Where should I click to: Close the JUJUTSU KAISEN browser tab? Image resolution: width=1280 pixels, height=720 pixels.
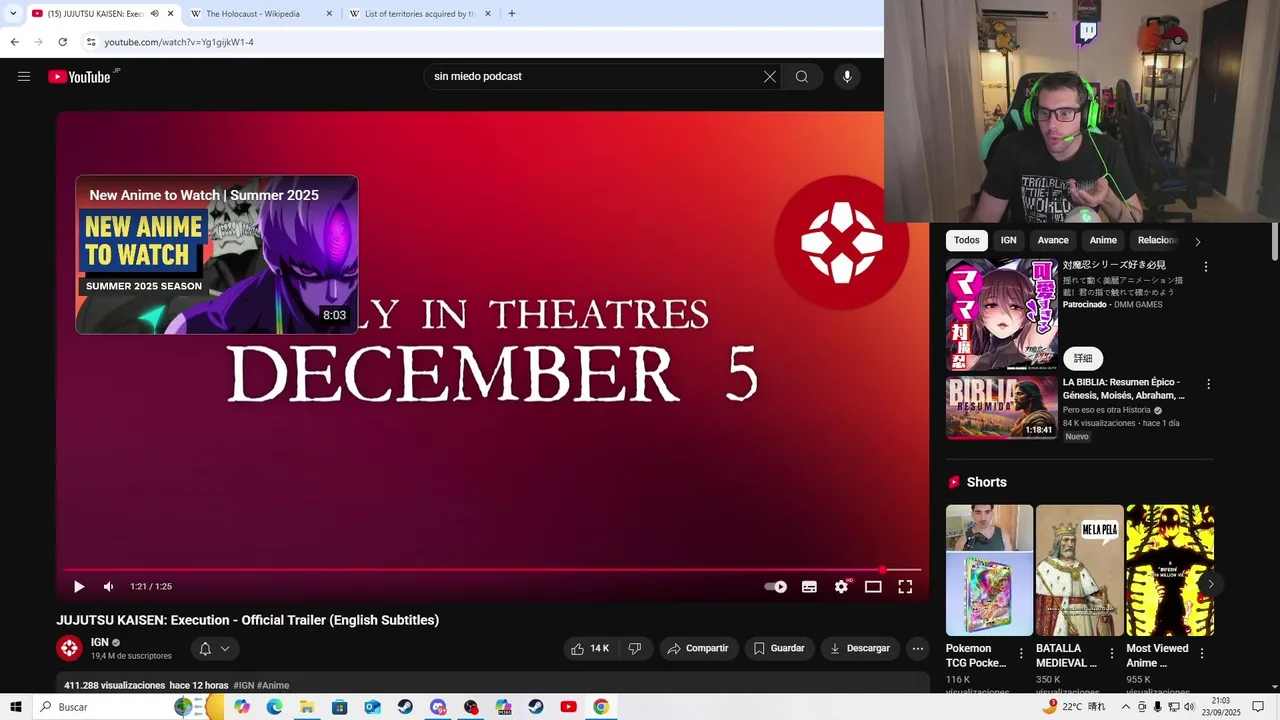pos(170,14)
